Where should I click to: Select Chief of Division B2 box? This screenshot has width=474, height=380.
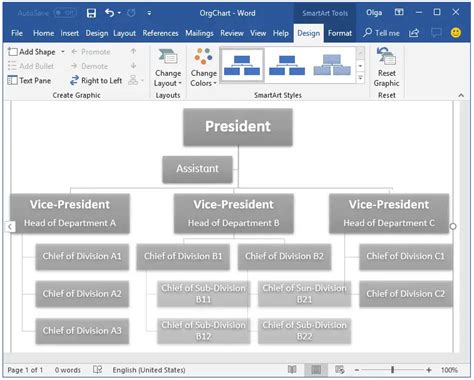click(284, 257)
